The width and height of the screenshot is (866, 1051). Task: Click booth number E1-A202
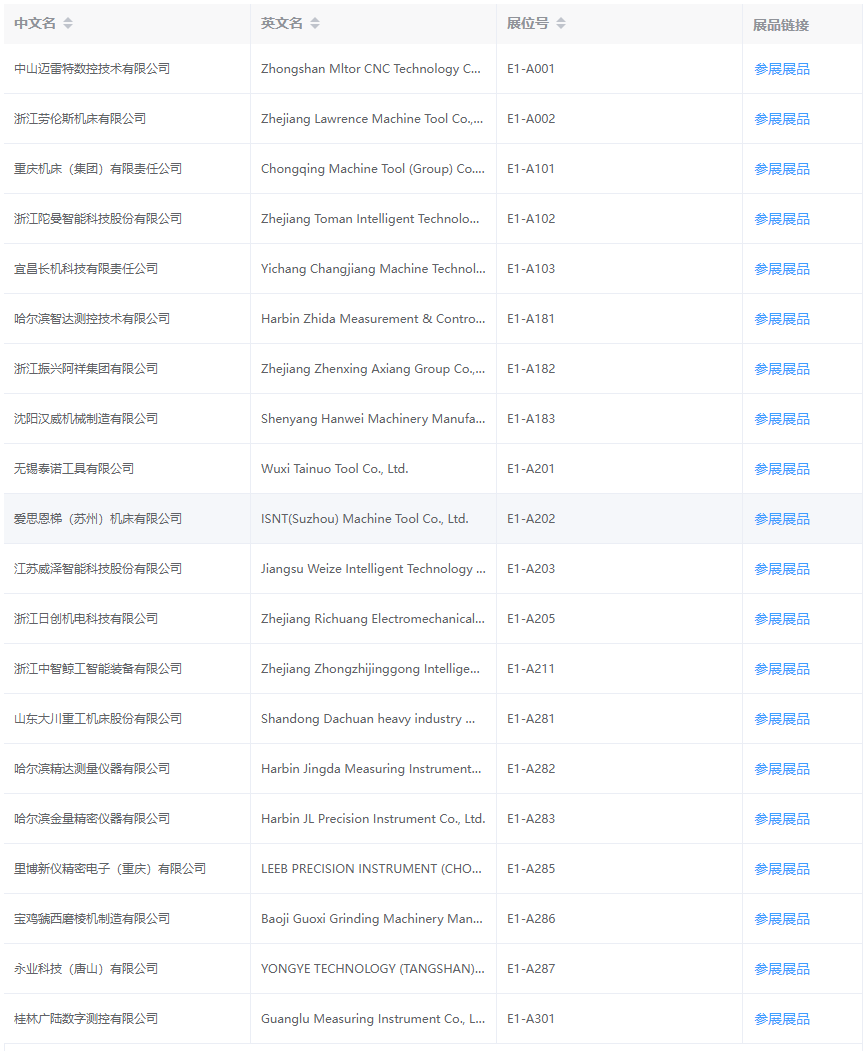[x=531, y=518]
